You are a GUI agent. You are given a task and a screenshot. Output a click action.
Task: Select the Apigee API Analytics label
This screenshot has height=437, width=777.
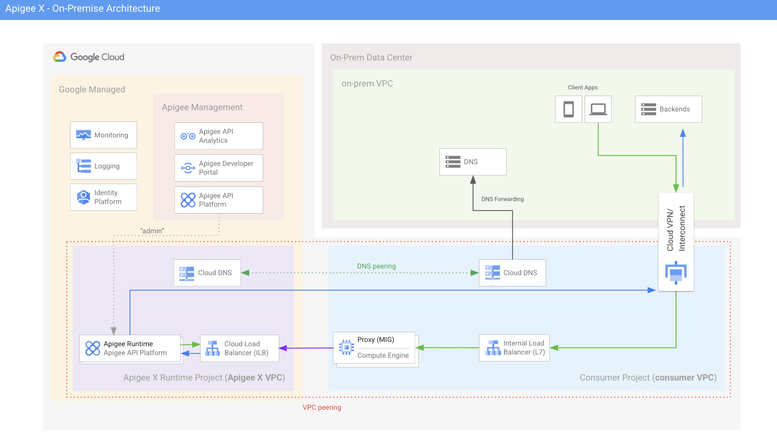[x=216, y=136]
